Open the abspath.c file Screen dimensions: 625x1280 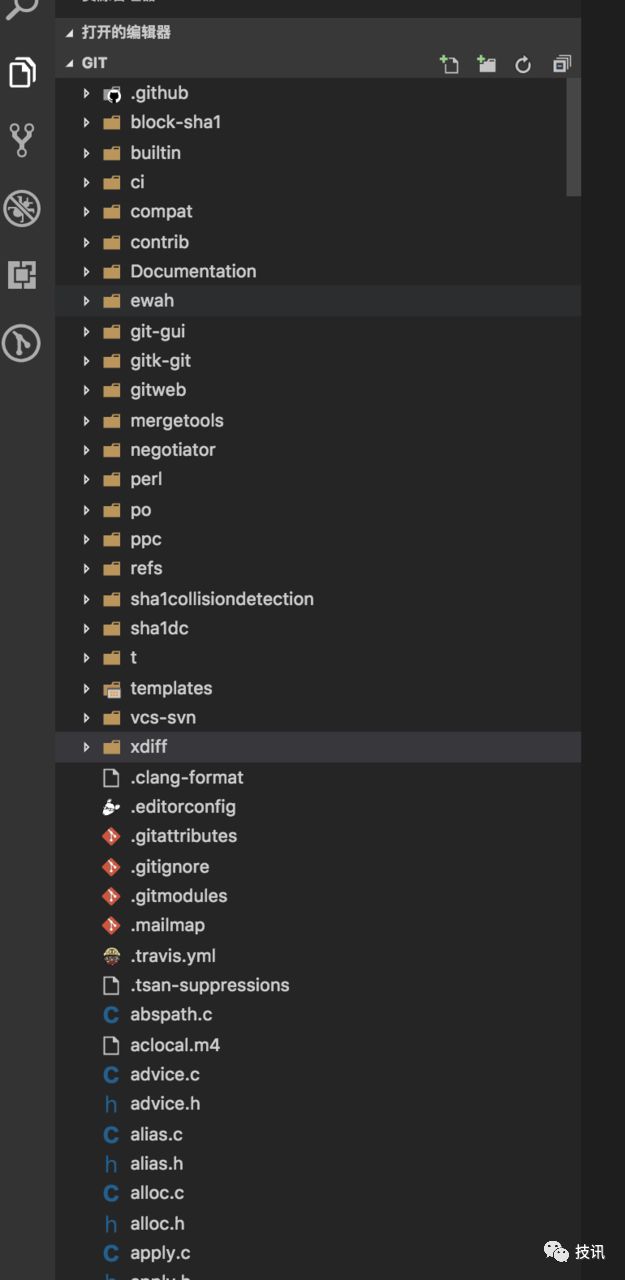(318, 1014)
